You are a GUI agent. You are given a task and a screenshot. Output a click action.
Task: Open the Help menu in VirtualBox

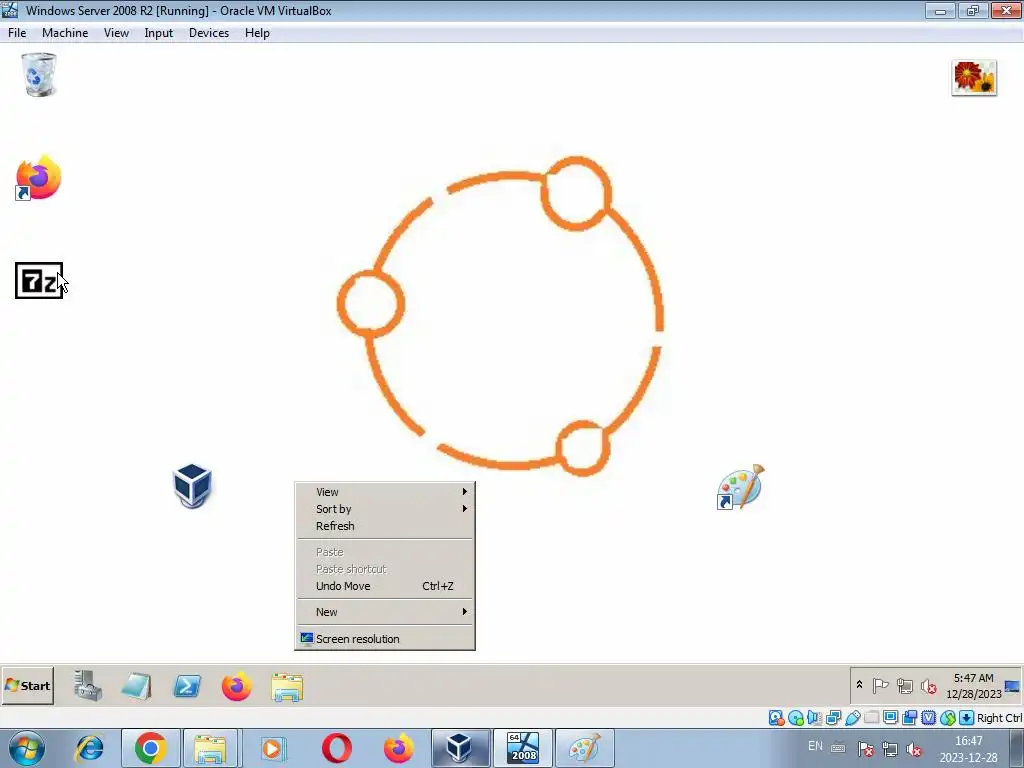click(x=257, y=33)
